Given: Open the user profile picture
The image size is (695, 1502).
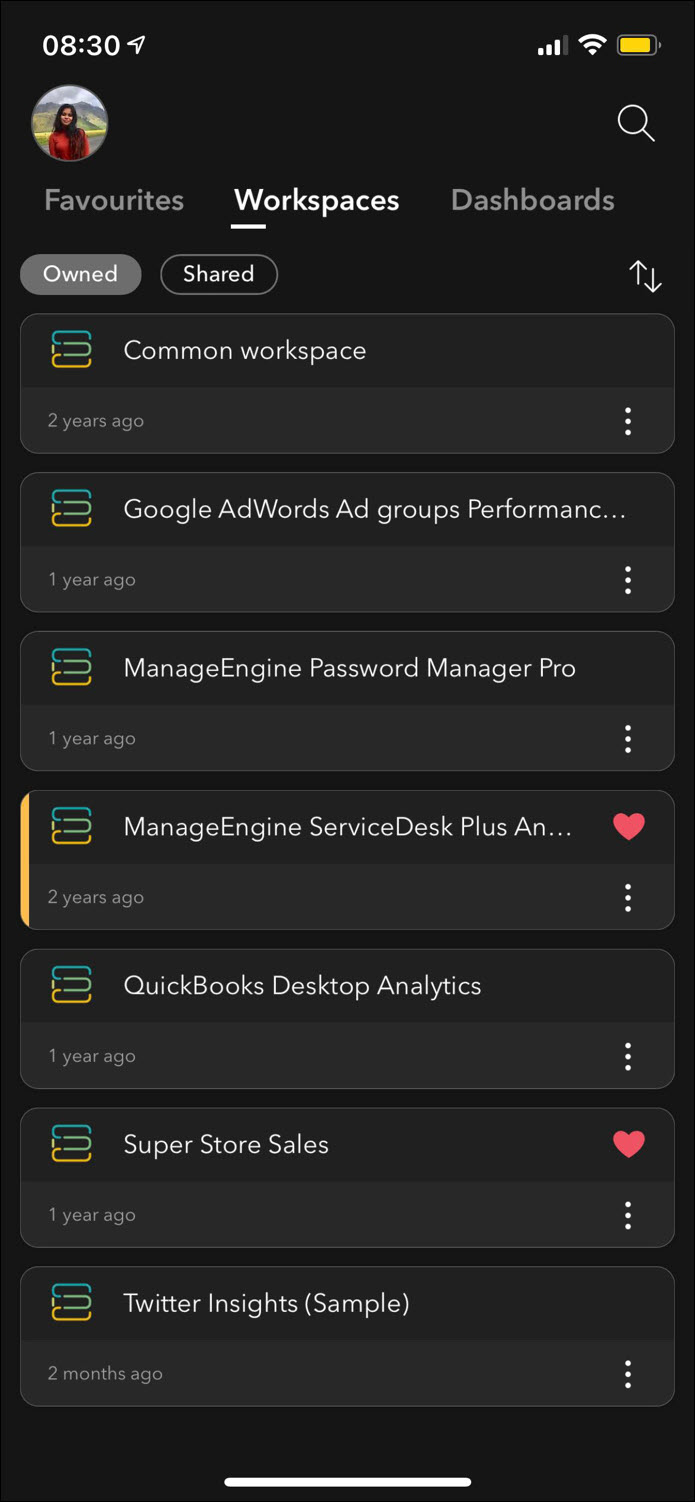Looking at the screenshot, I should point(70,124).
